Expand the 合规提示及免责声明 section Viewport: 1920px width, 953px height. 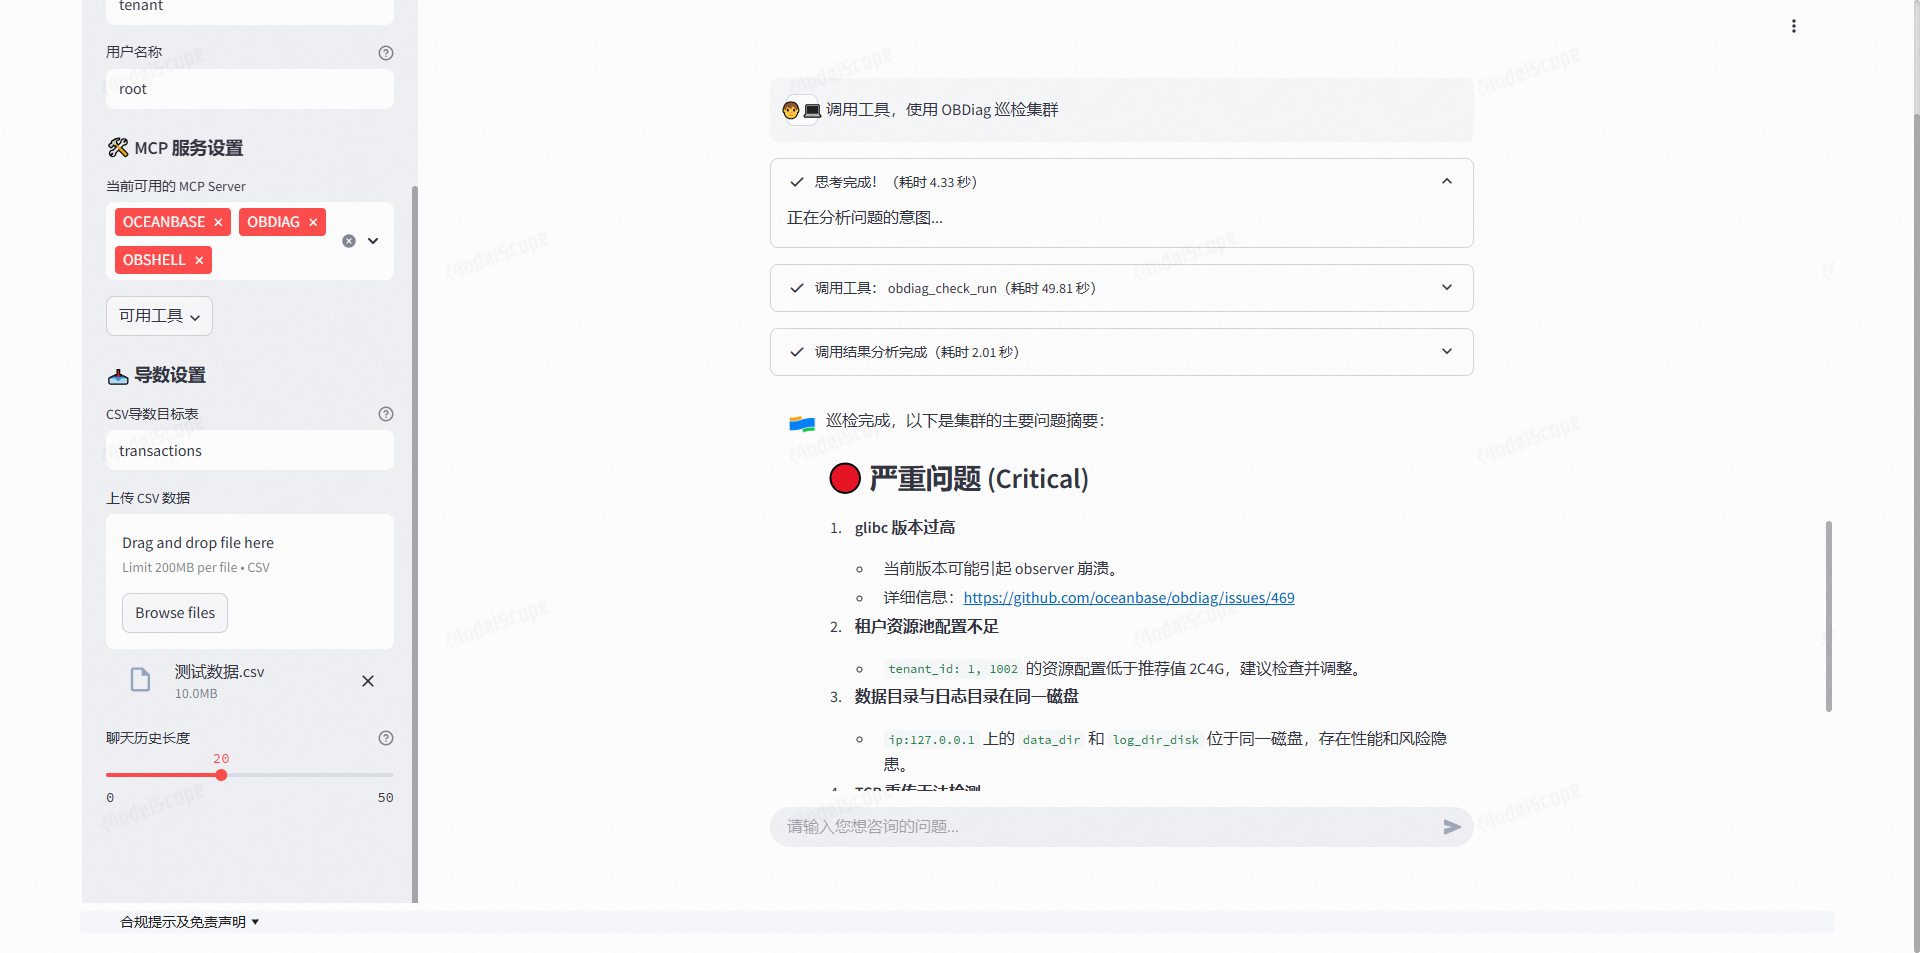click(189, 921)
